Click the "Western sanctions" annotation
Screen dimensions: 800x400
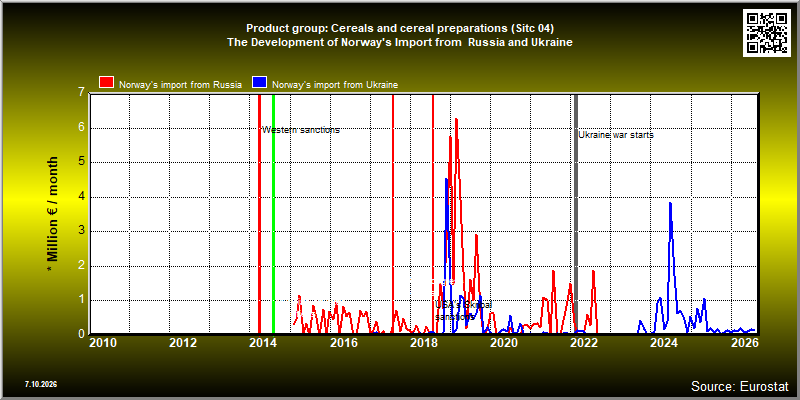point(301,130)
